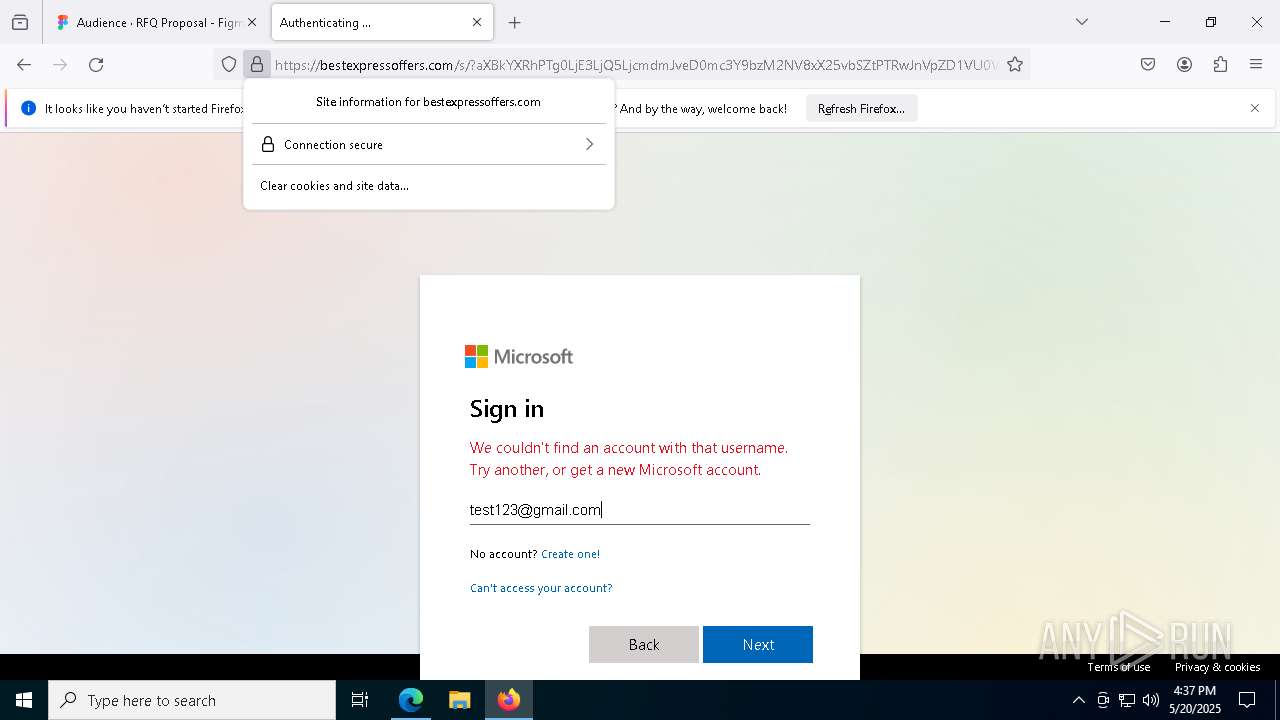
Task: Click the Next button
Action: (x=758, y=645)
